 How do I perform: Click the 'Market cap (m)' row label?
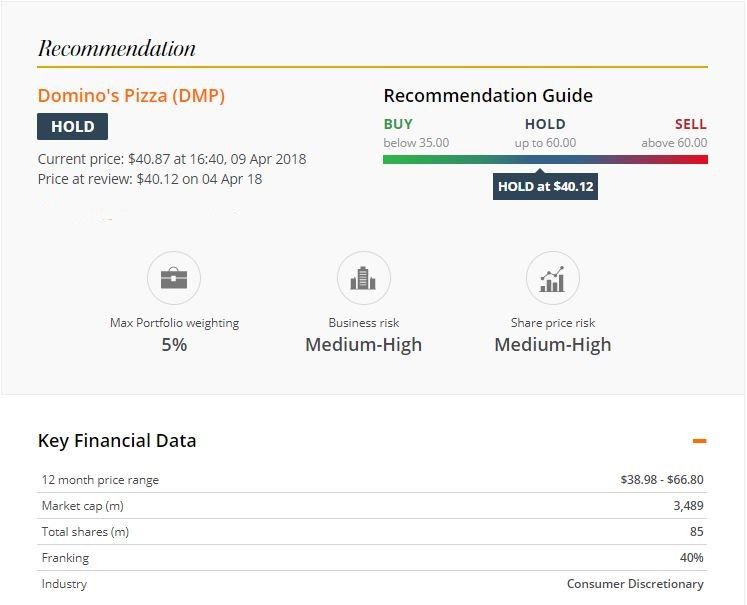pos(82,506)
